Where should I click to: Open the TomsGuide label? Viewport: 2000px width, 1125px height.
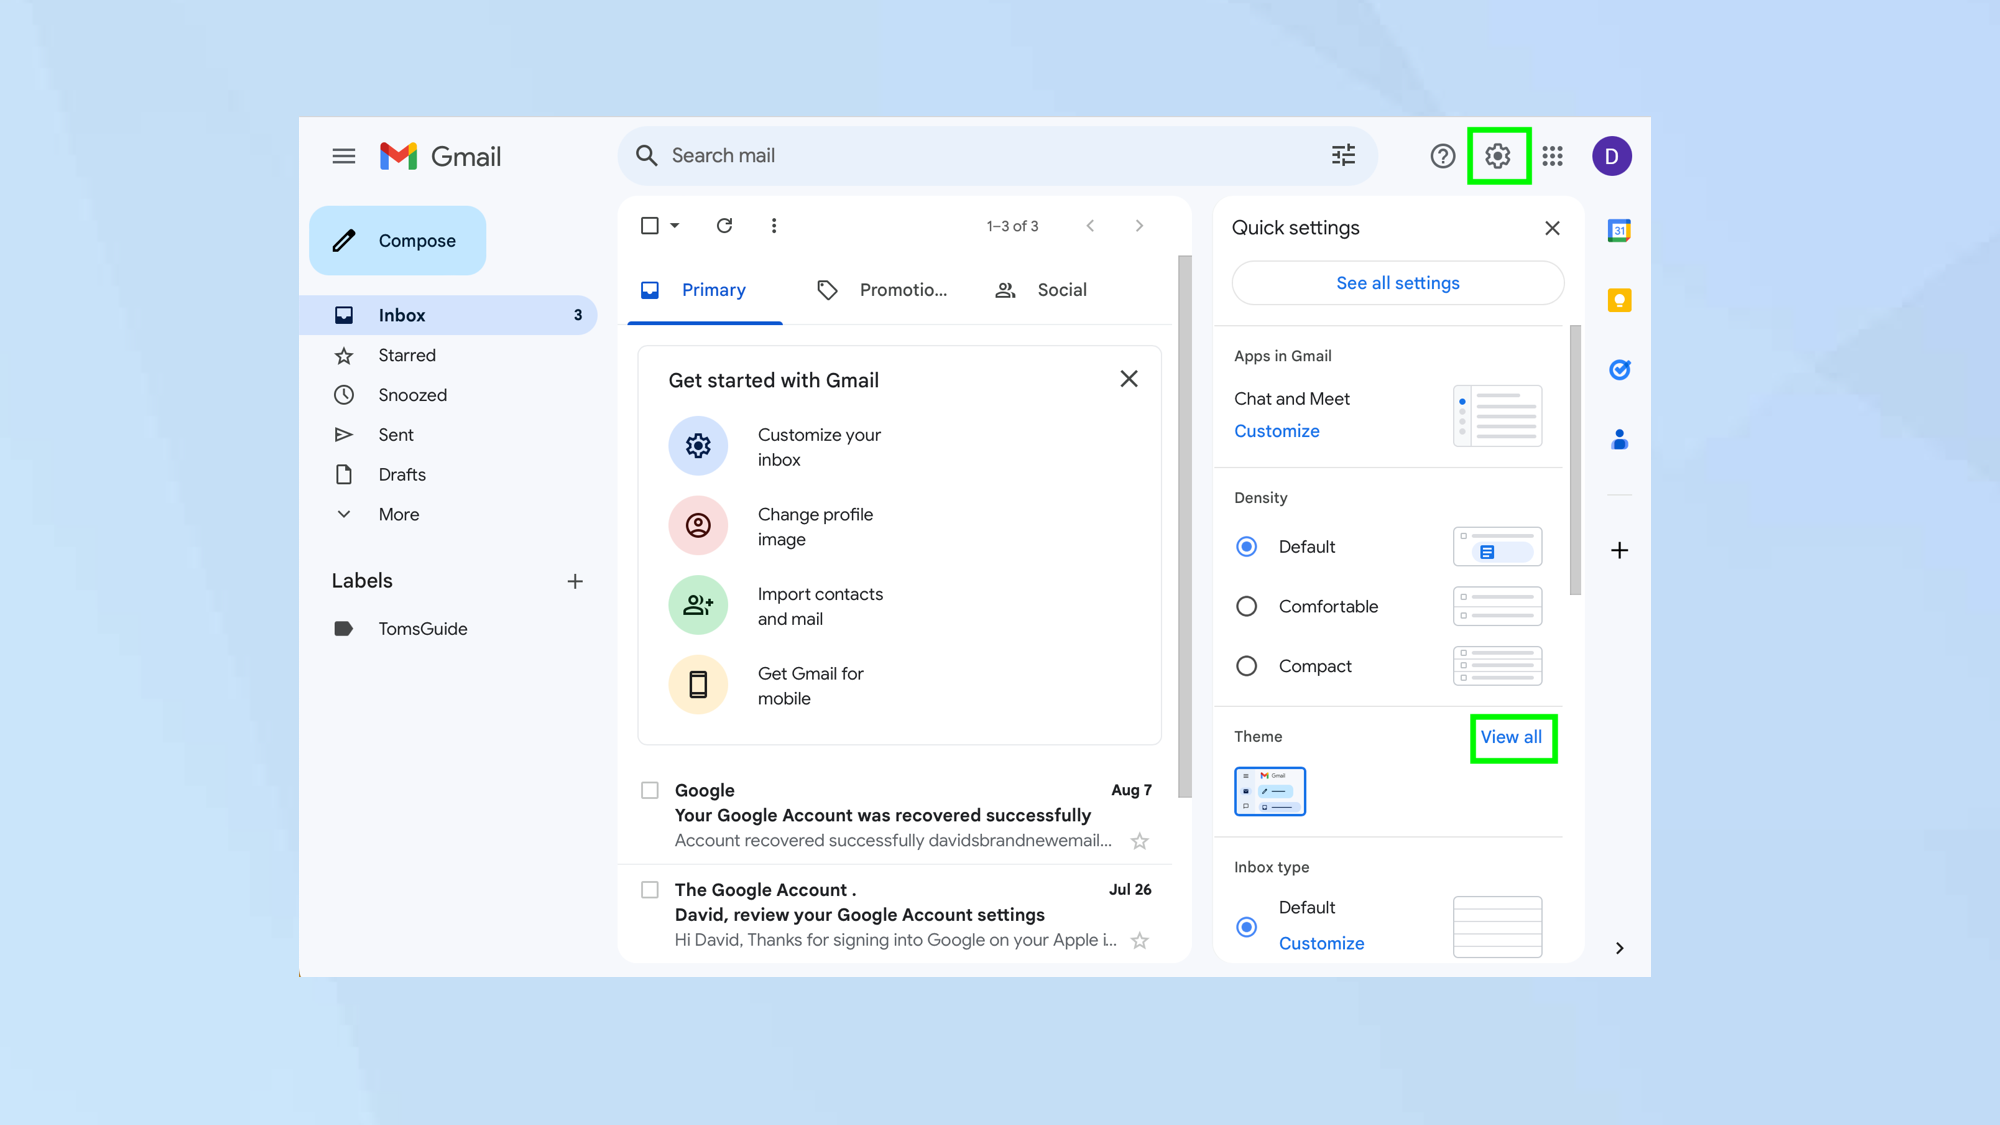tap(423, 628)
